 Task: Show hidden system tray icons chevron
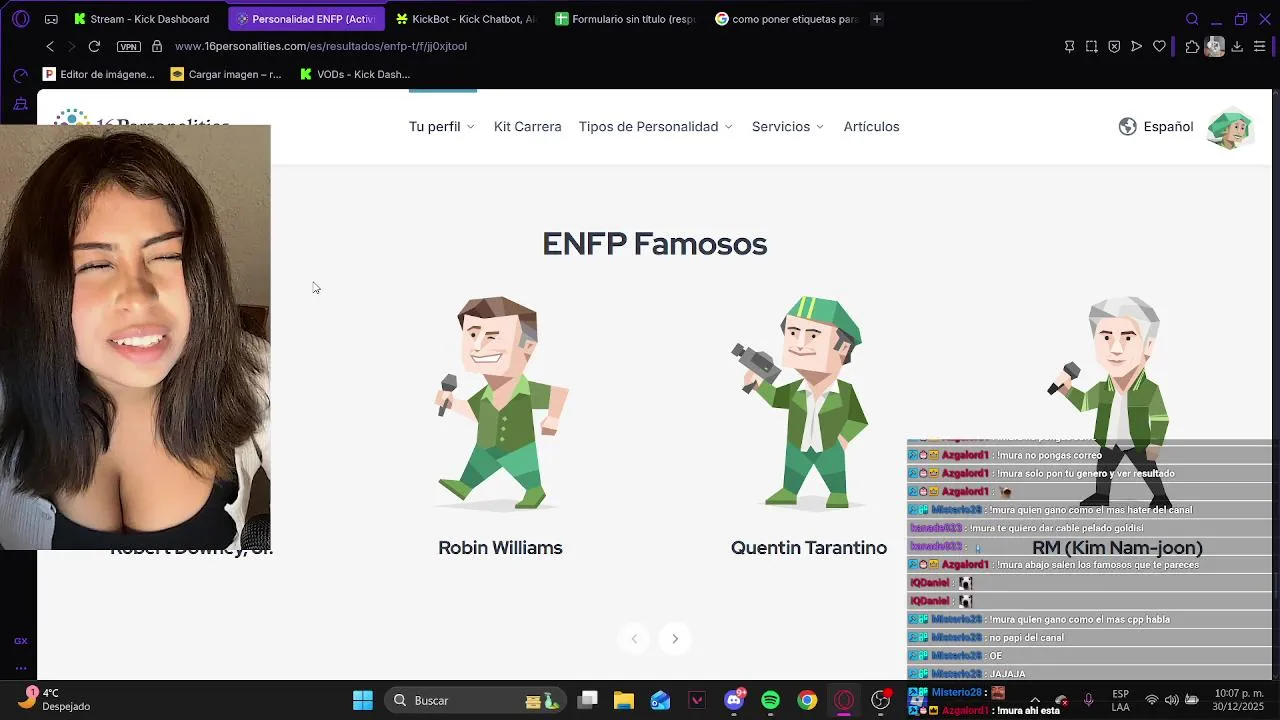tap(1035, 700)
